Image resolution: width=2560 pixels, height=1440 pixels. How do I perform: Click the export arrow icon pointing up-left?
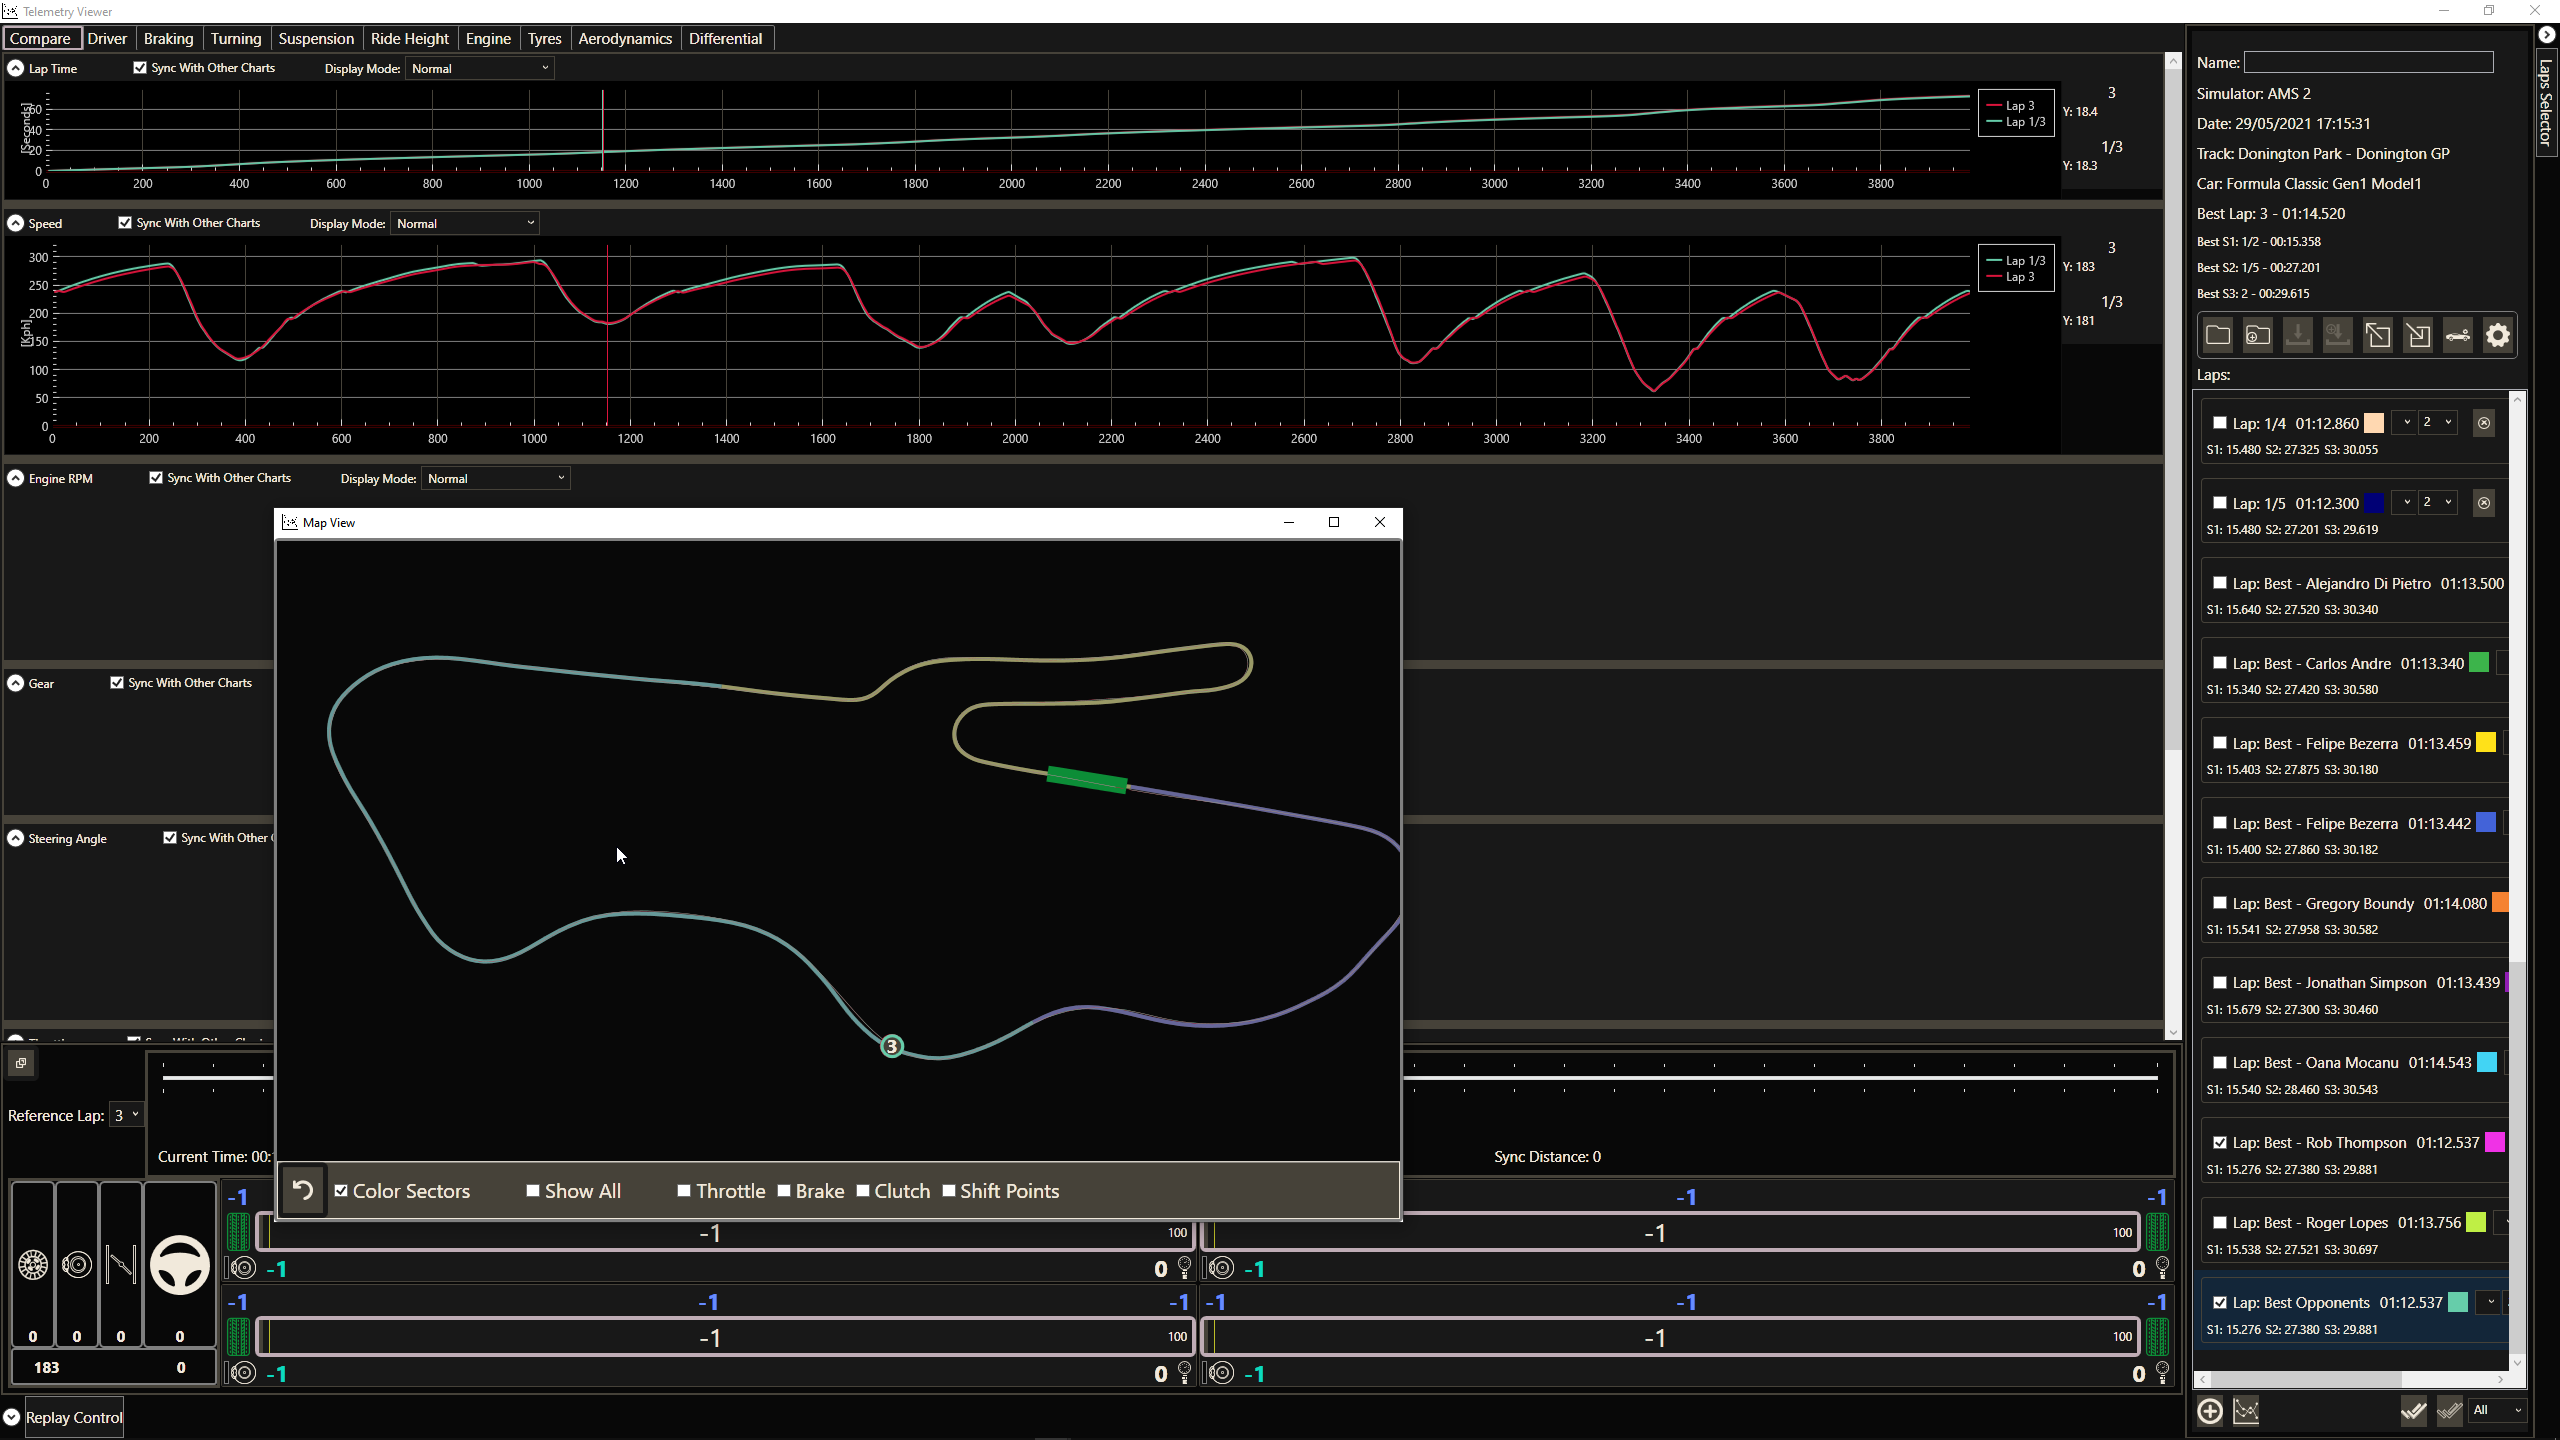click(x=2378, y=335)
